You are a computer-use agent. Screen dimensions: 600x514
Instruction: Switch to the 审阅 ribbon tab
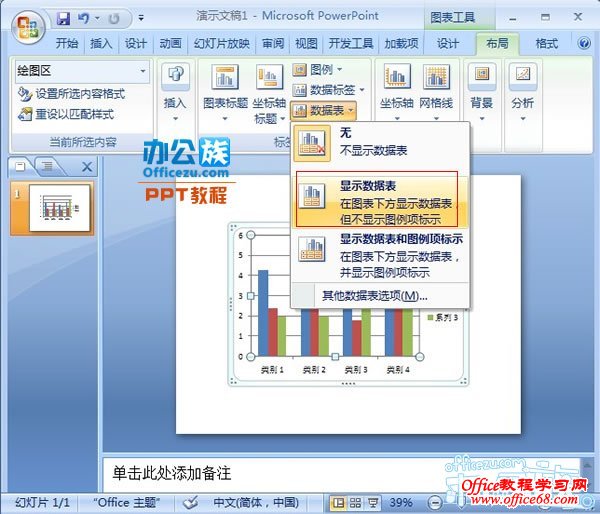pos(273,43)
